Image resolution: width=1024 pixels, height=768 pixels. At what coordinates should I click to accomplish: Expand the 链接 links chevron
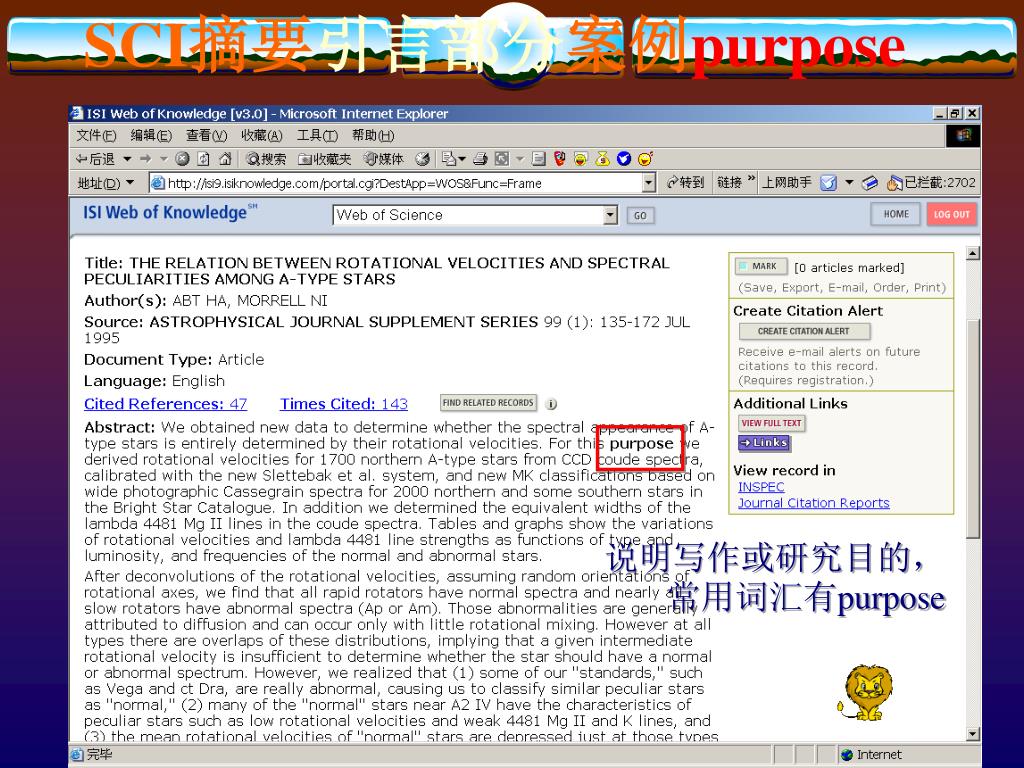751,179
